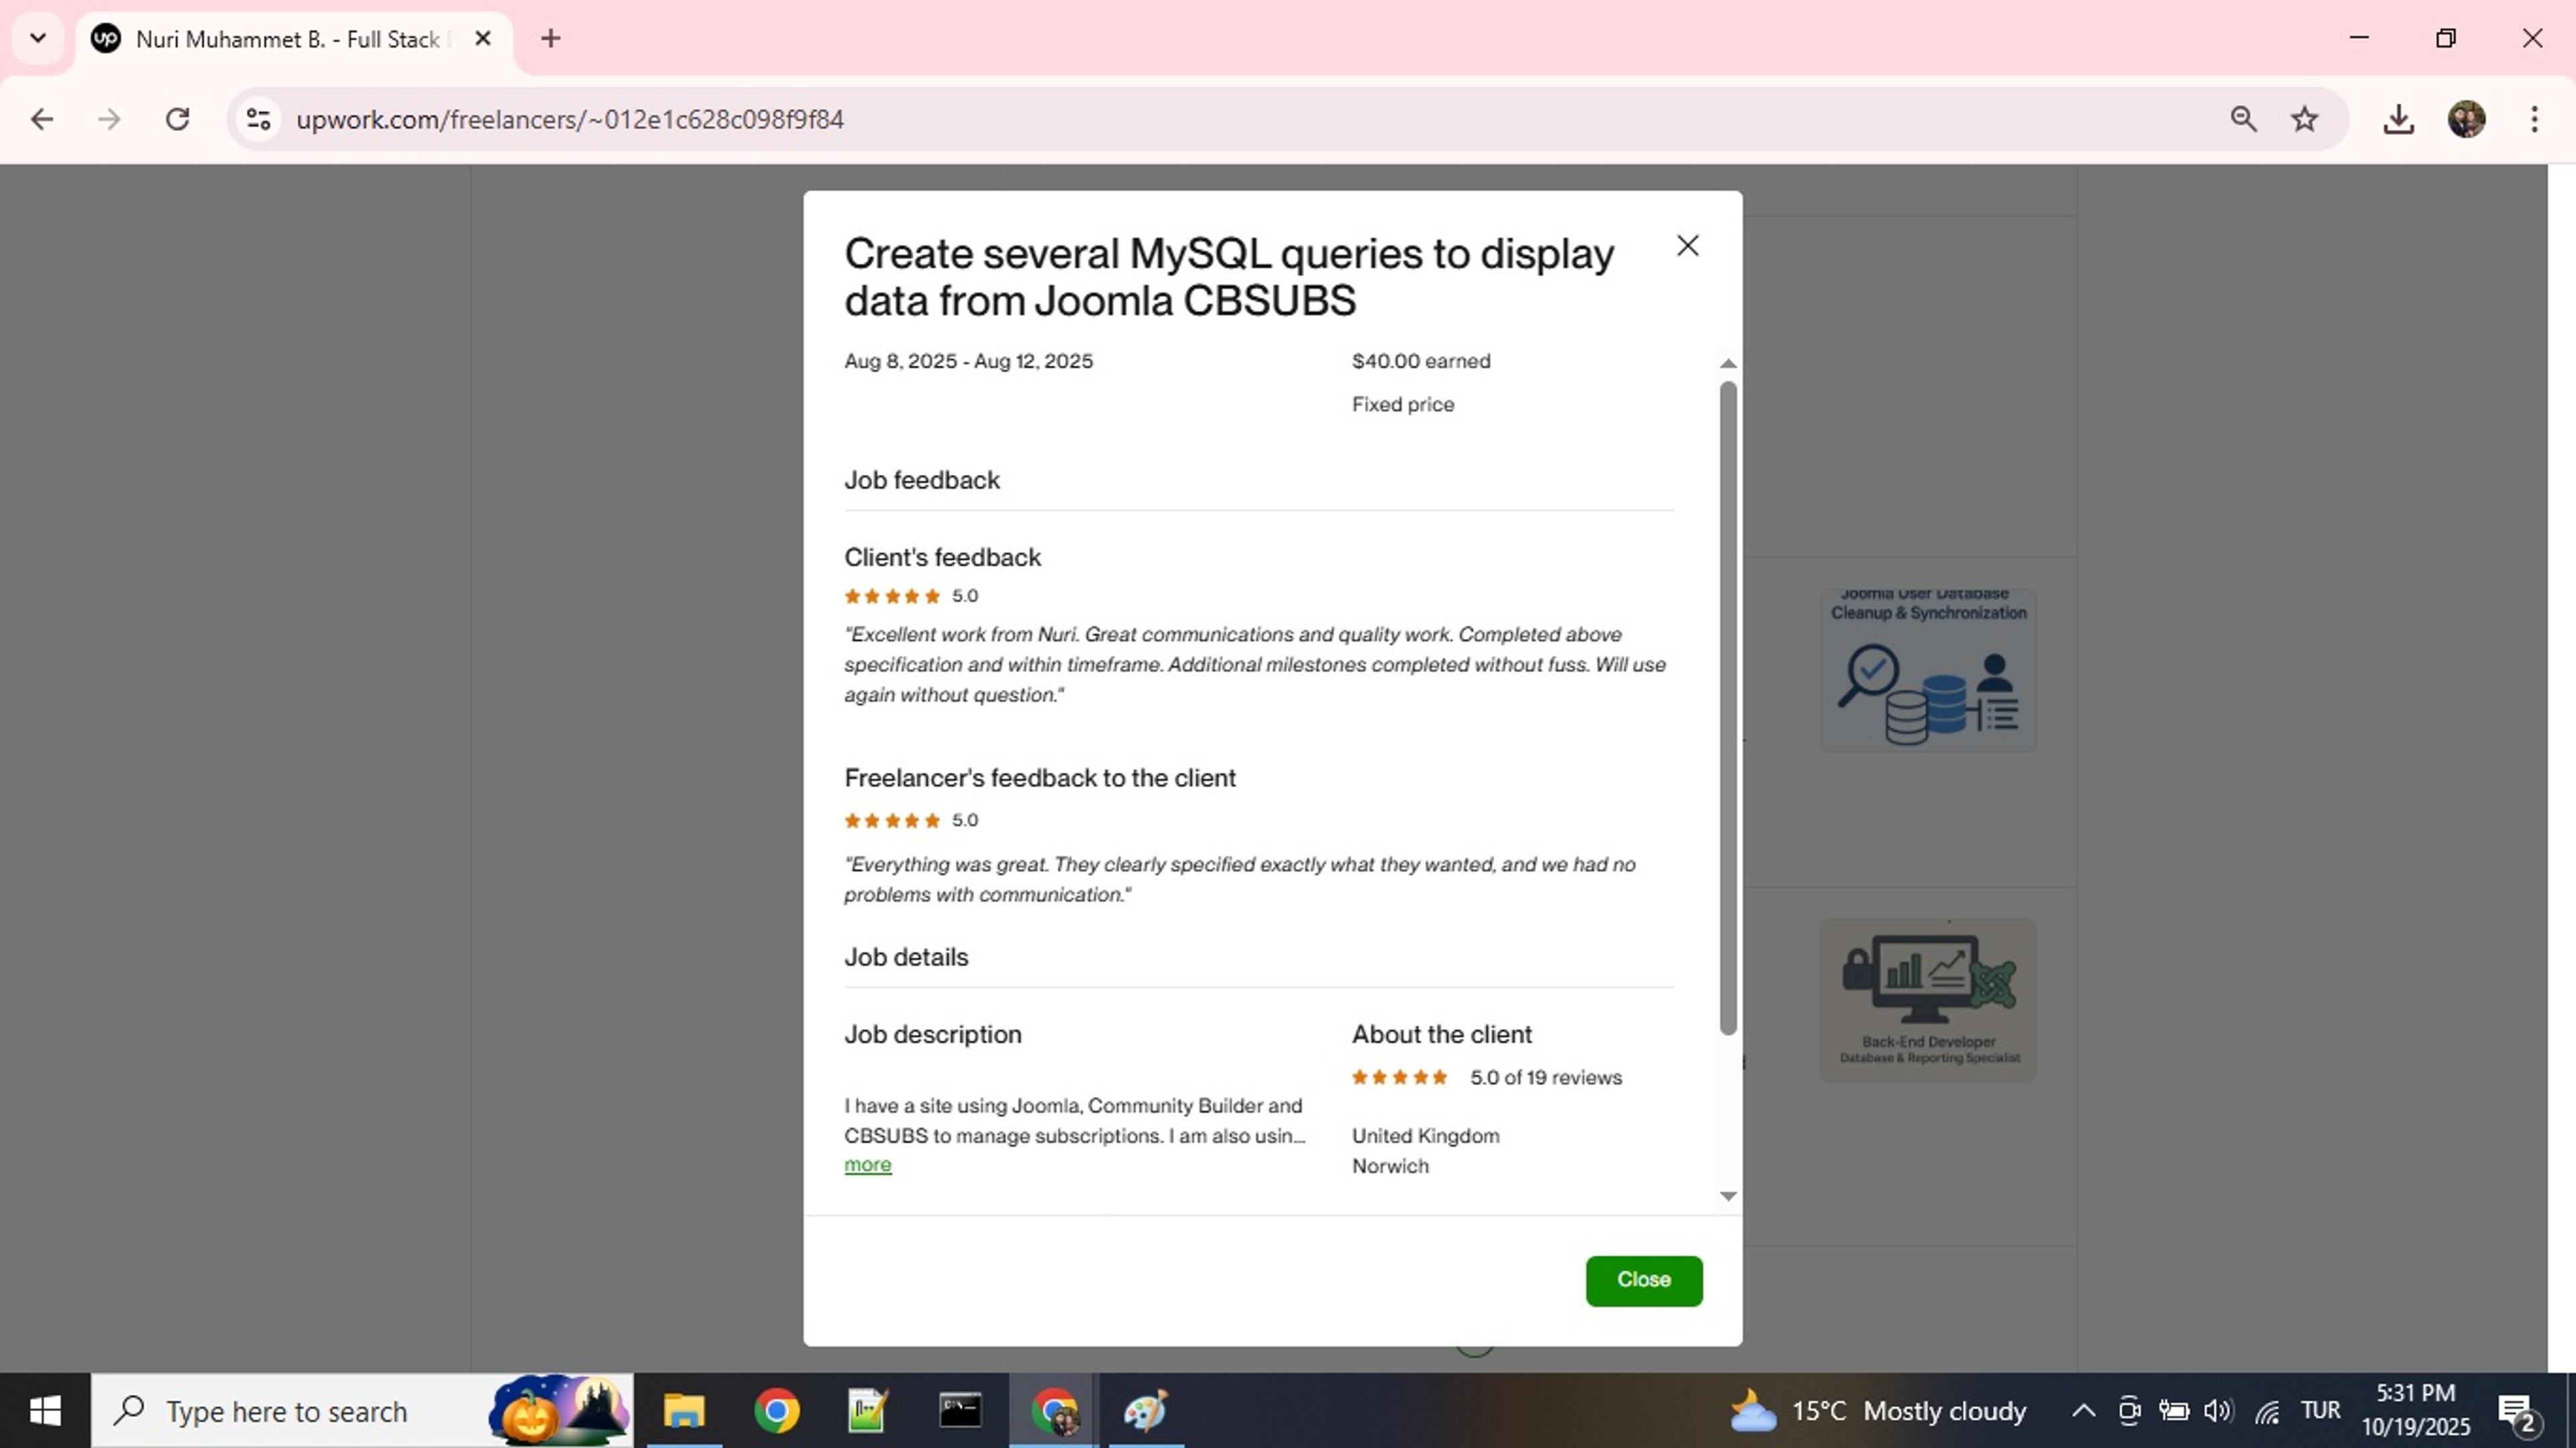The height and width of the screenshot is (1448, 2576).
Task: Open Back-End Developer portfolio thumbnail
Action: coord(1927,1000)
